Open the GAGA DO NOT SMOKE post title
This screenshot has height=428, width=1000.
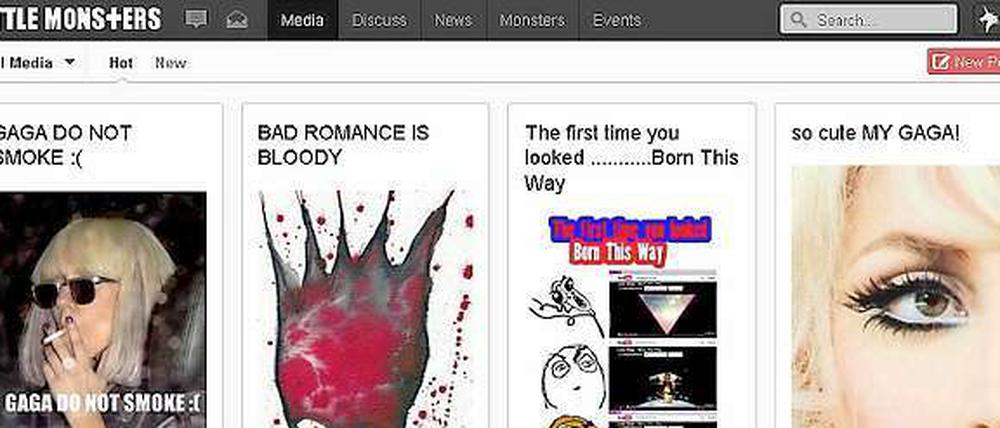(x=66, y=145)
